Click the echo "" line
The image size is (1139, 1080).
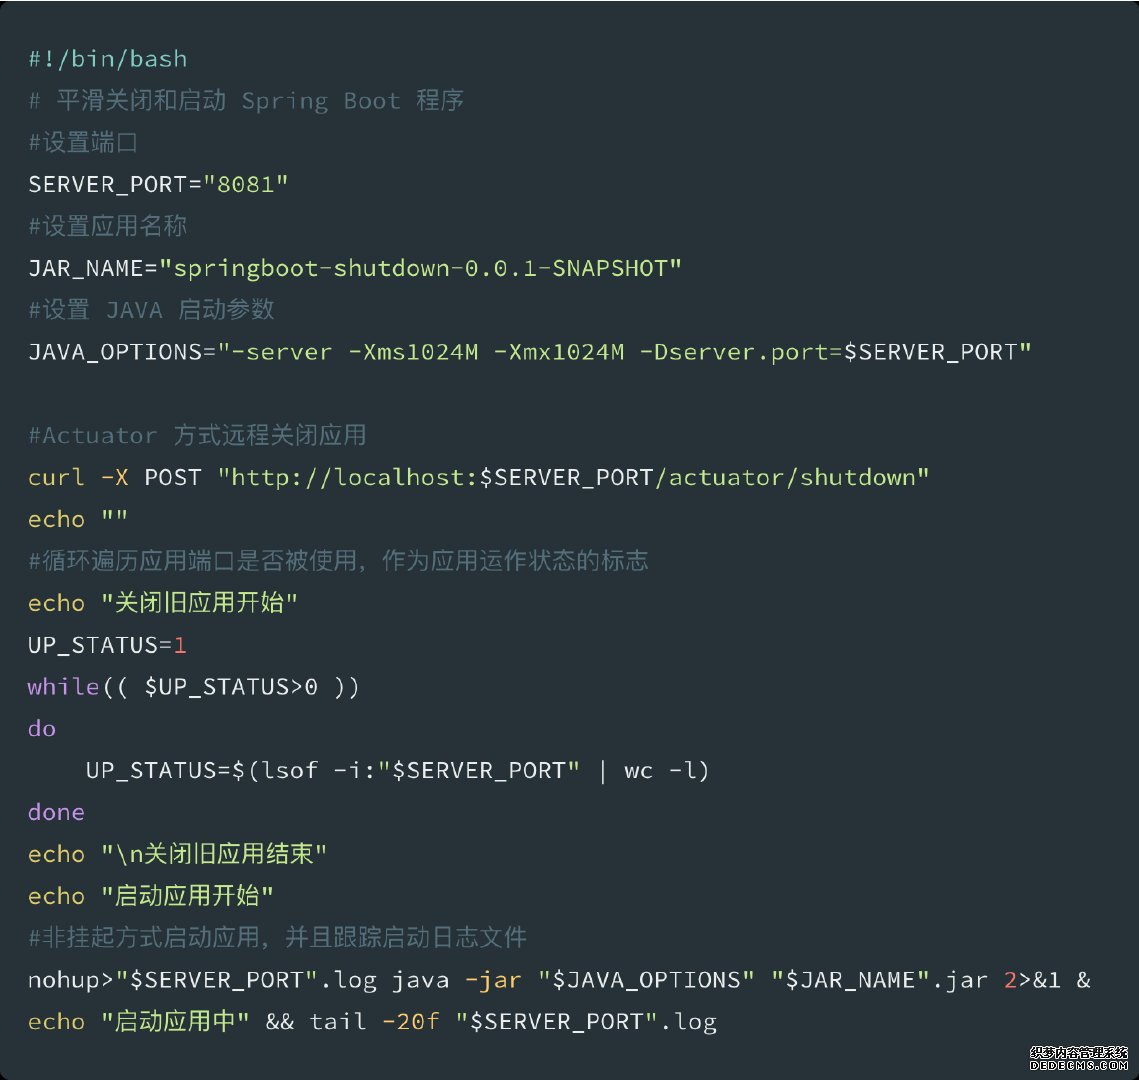pyautogui.click(x=78, y=519)
